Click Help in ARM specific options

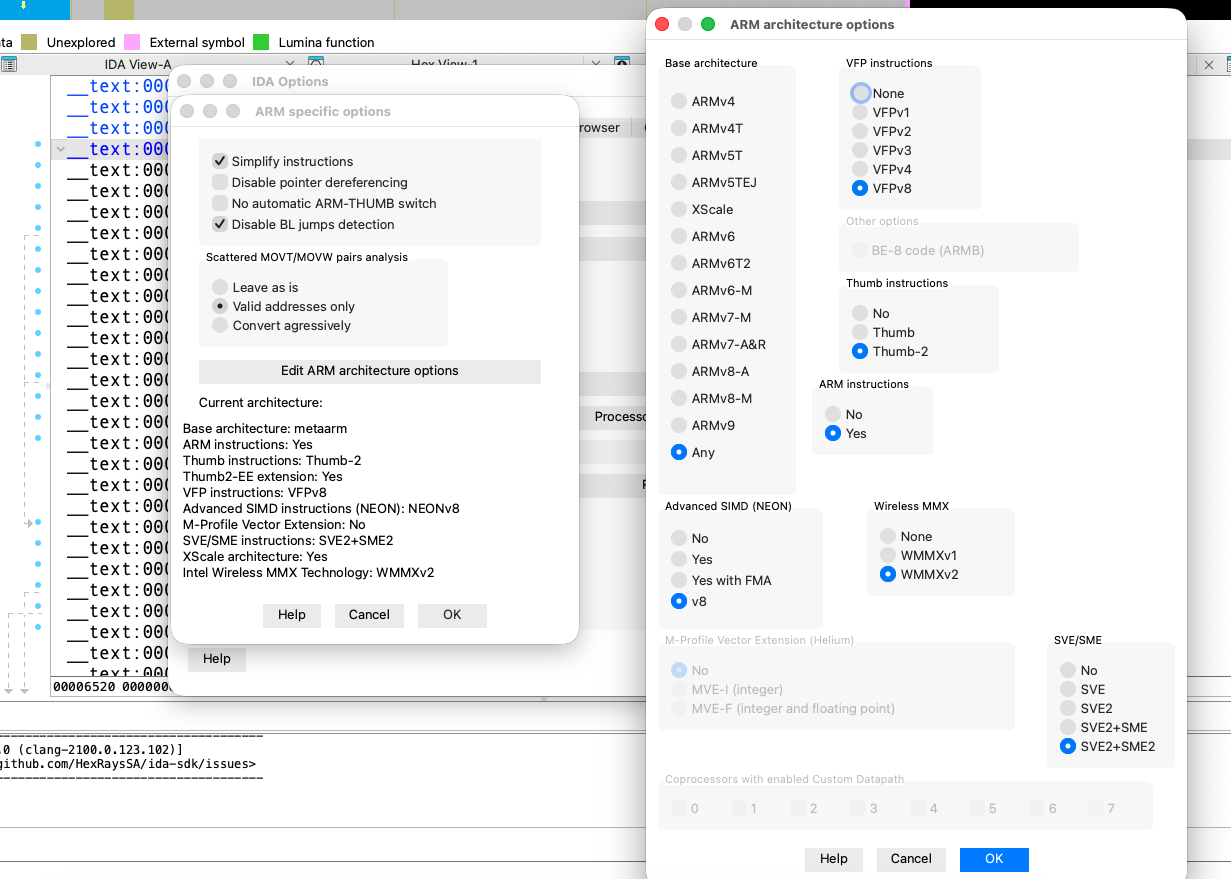292,615
